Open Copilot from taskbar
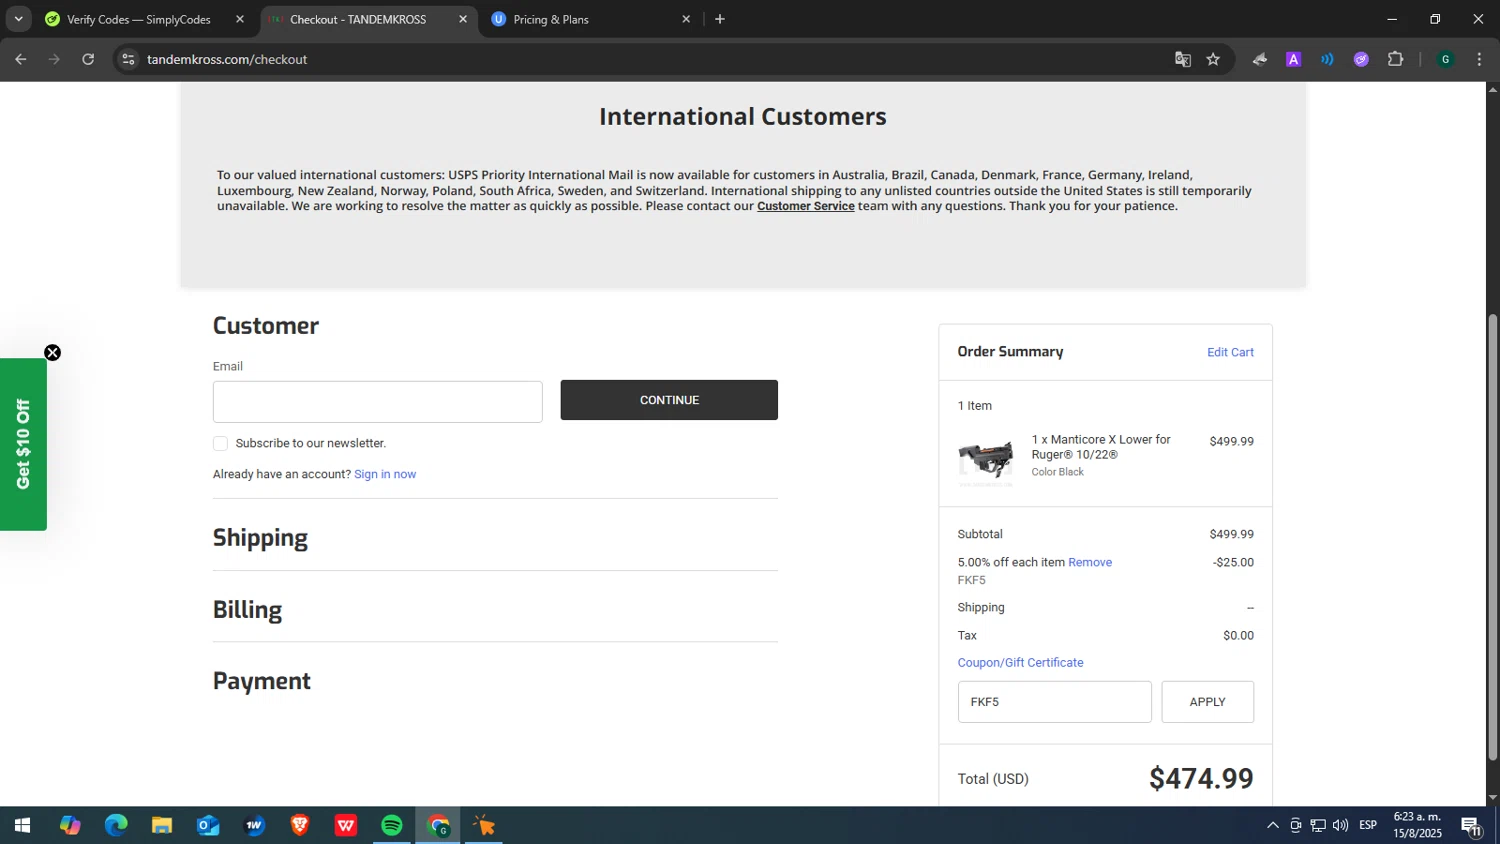Image resolution: width=1500 pixels, height=844 pixels. (x=70, y=825)
